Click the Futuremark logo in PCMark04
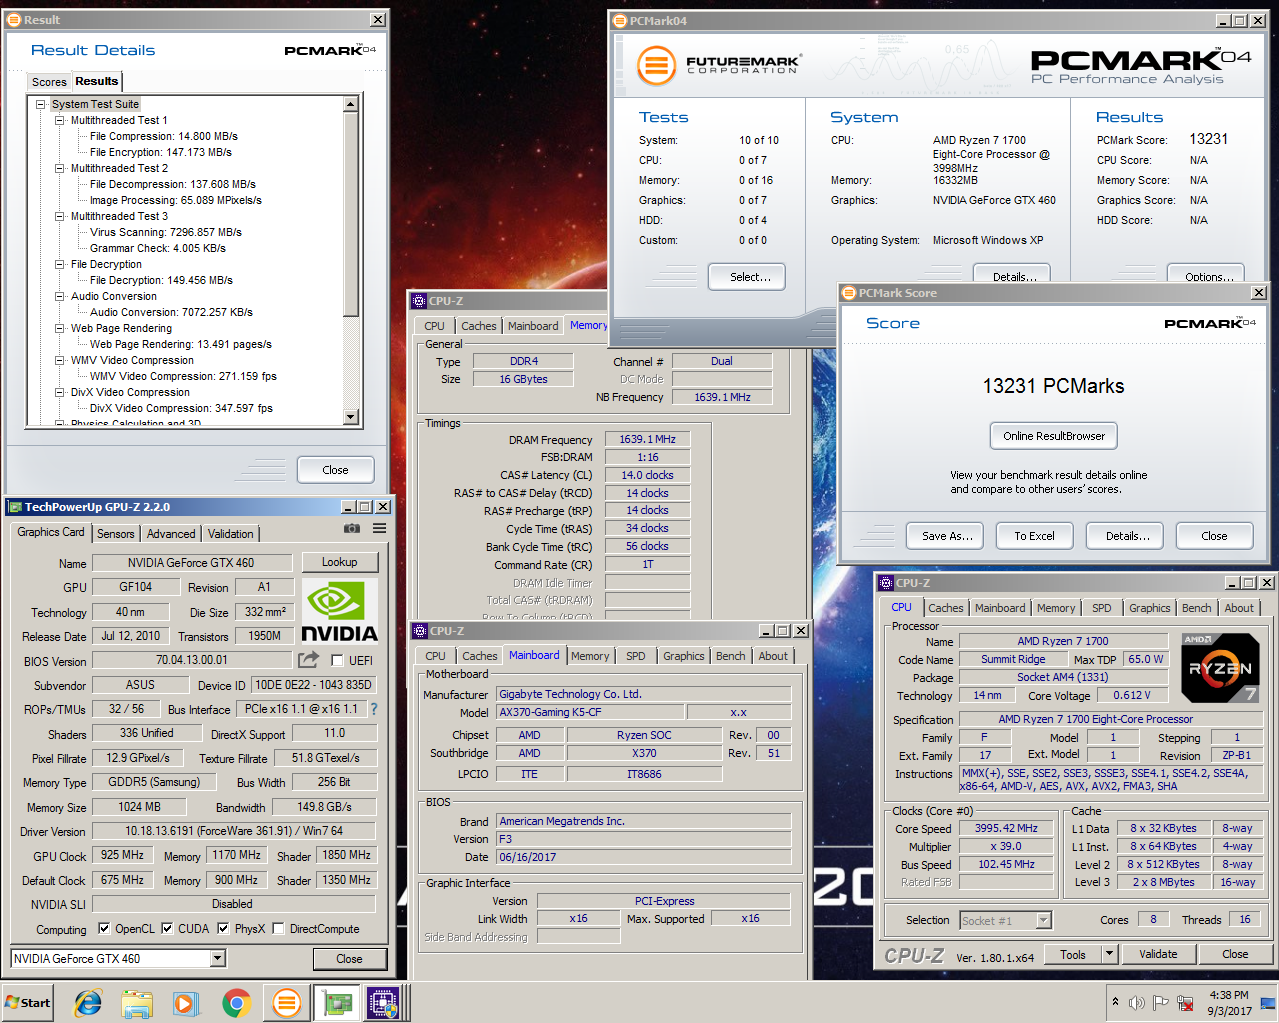Viewport: 1279px width, 1023px height. tap(719, 66)
